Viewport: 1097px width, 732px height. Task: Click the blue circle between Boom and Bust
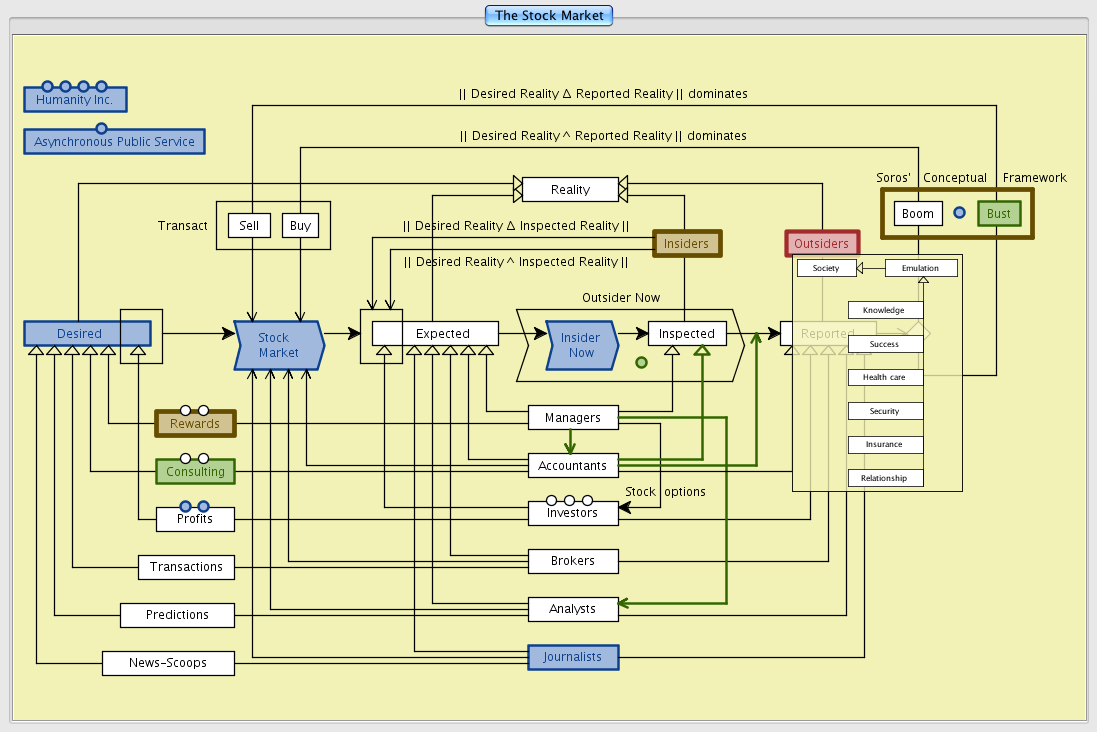[x=959, y=213]
